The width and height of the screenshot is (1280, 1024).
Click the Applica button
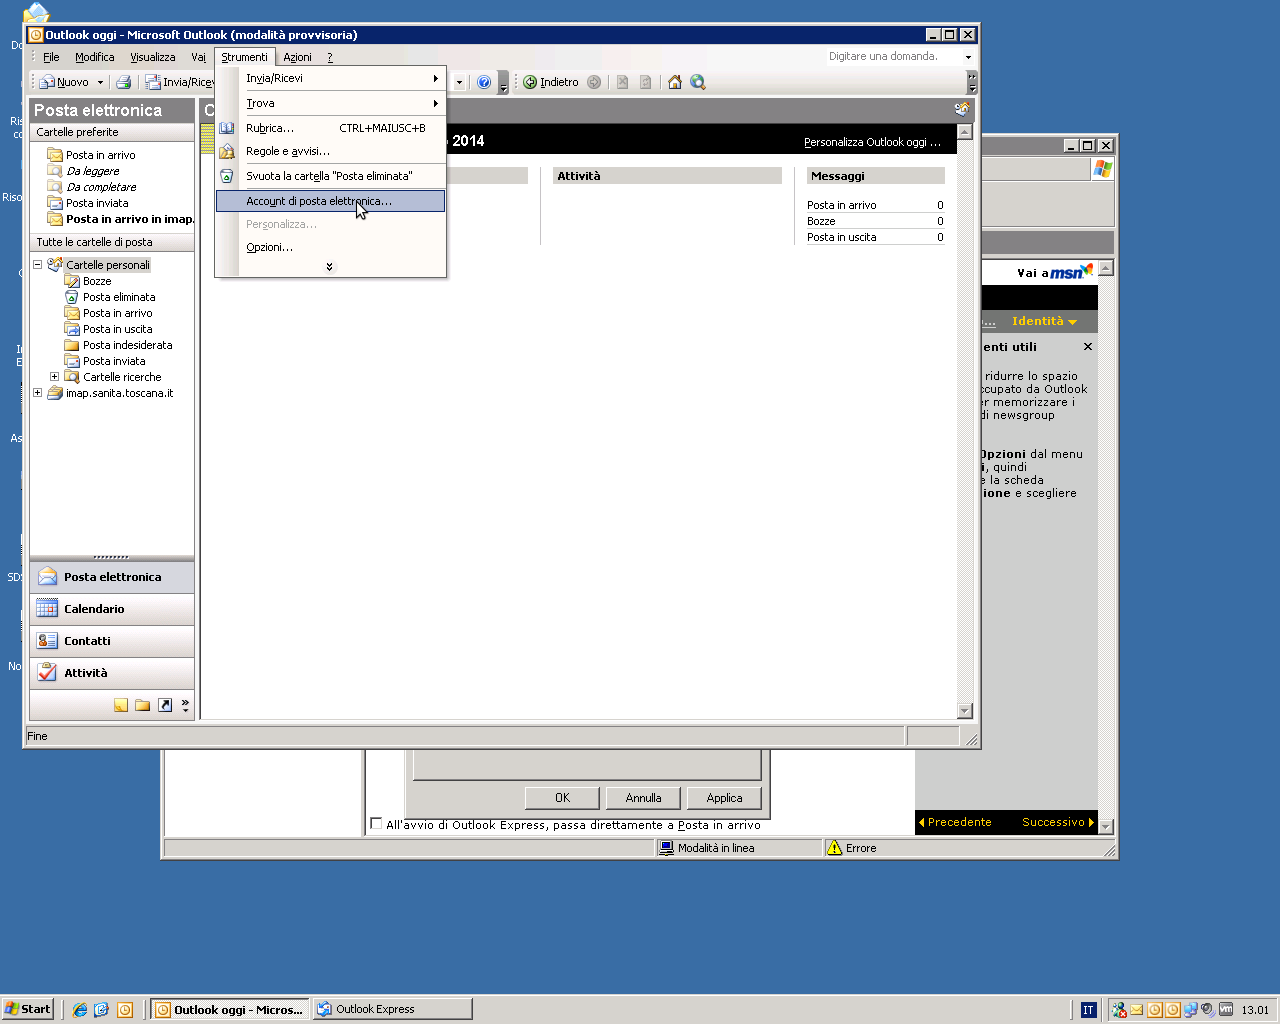click(724, 798)
